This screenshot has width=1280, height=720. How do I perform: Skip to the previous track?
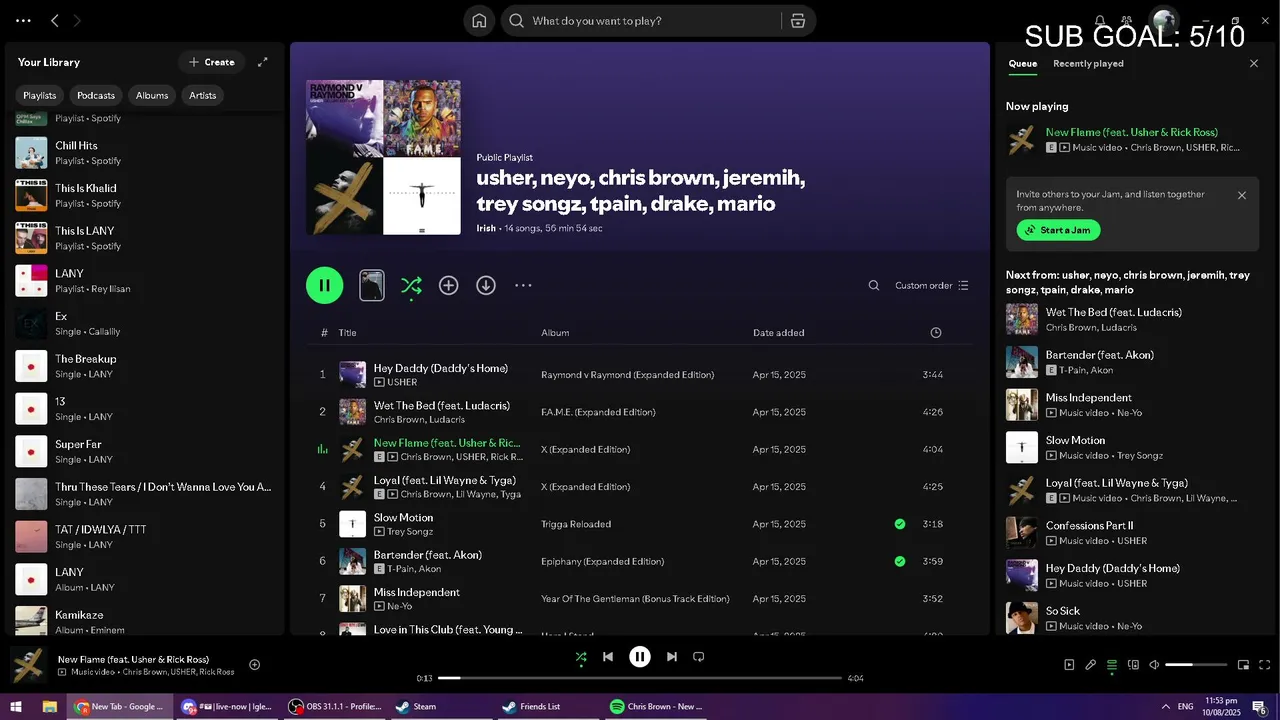pos(608,657)
